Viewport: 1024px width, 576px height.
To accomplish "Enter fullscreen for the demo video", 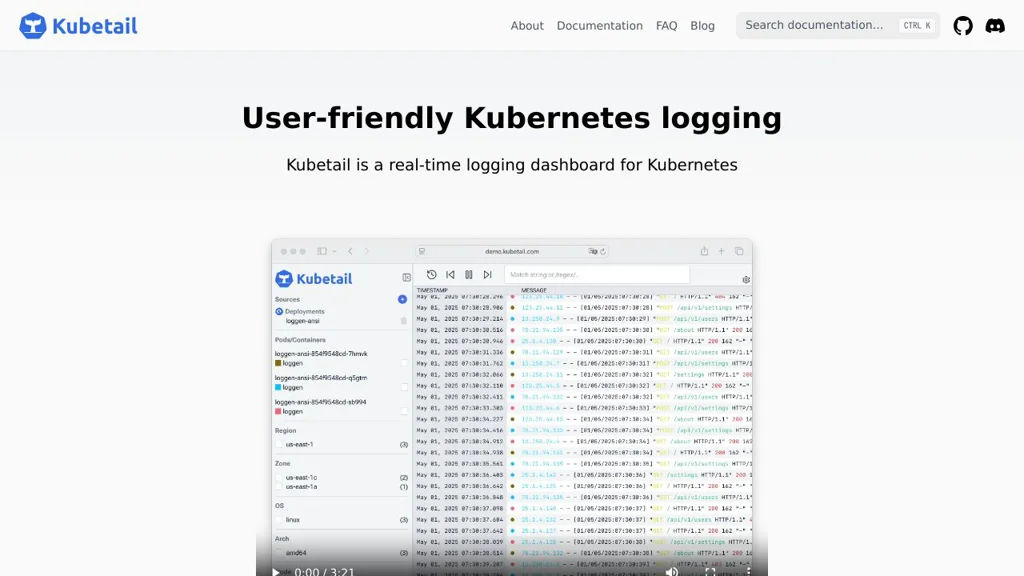I will click(710, 571).
